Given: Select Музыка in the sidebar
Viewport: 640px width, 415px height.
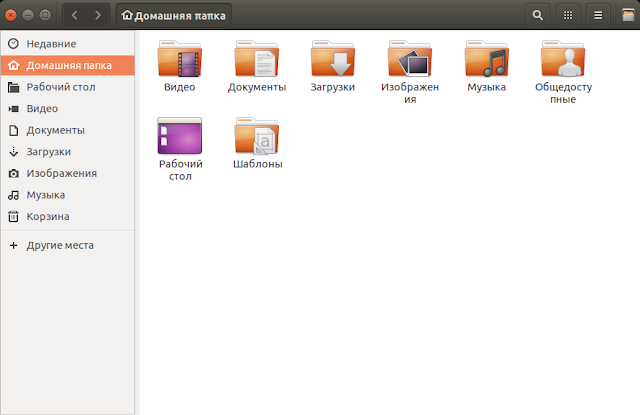Looking at the screenshot, I should click(68, 195).
